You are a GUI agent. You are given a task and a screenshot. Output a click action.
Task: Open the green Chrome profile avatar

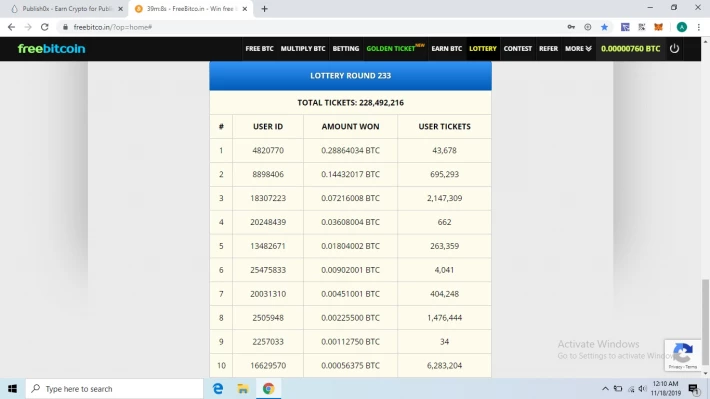coord(681,27)
